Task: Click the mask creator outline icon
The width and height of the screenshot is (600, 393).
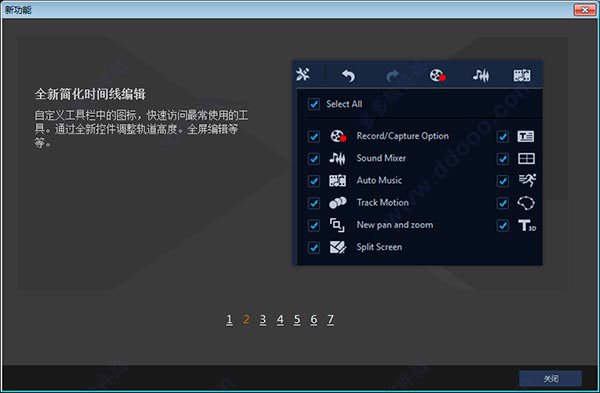Action: (x=526, y=203)
